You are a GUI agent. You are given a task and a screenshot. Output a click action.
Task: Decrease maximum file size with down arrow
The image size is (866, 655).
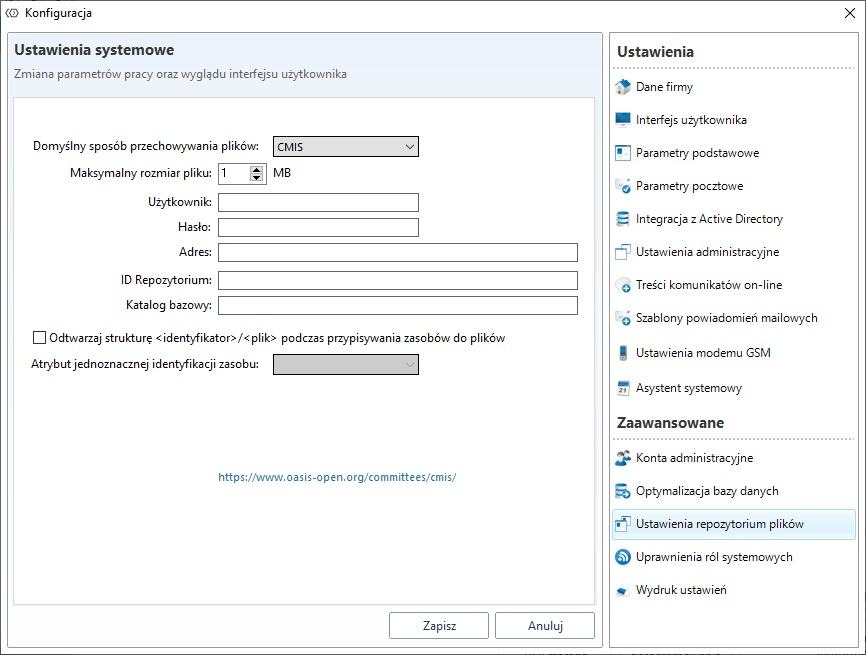256,178
